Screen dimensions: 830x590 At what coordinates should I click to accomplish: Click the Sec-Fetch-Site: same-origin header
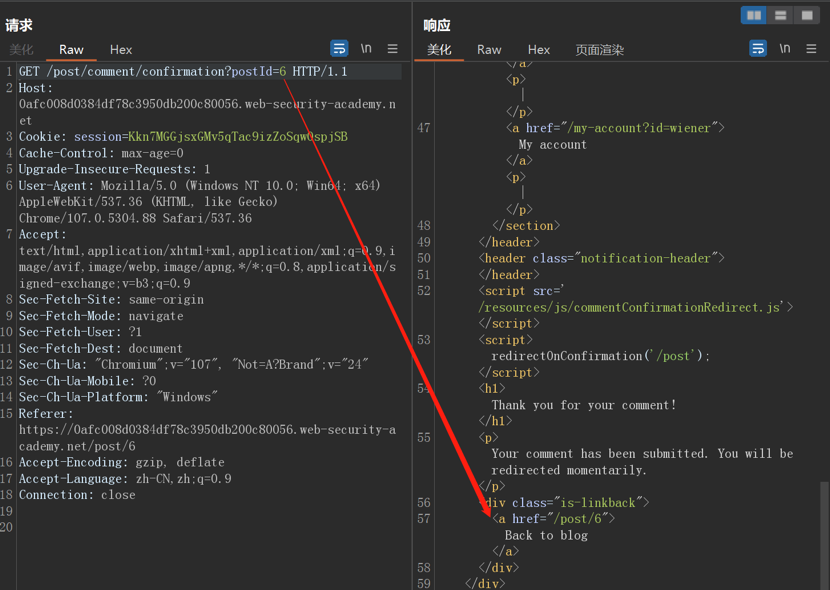[111, 299]
